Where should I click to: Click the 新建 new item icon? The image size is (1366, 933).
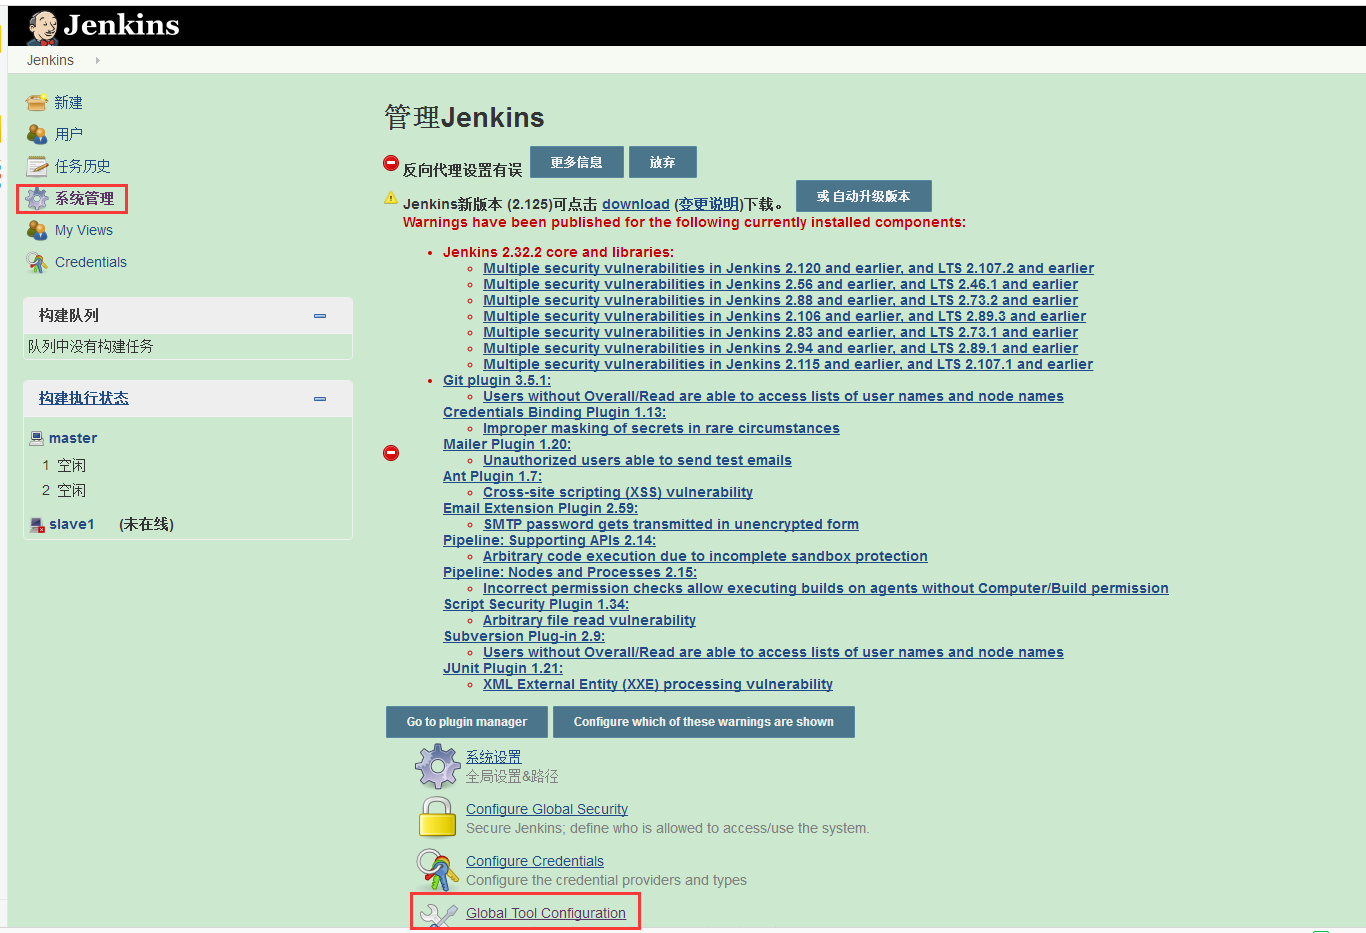pyautogui.click(x=37, y=102)
